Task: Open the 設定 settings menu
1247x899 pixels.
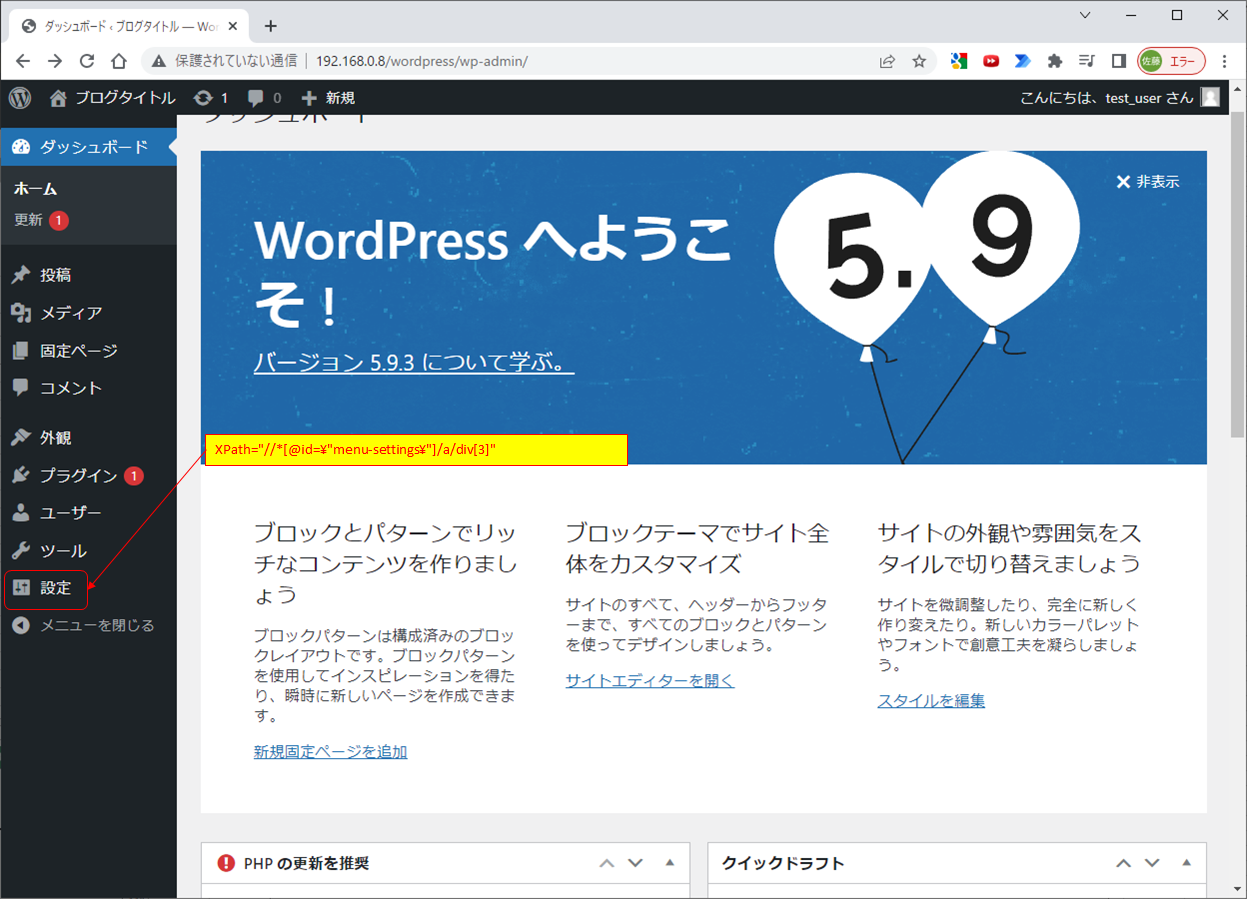Action: tap(88, 588)
